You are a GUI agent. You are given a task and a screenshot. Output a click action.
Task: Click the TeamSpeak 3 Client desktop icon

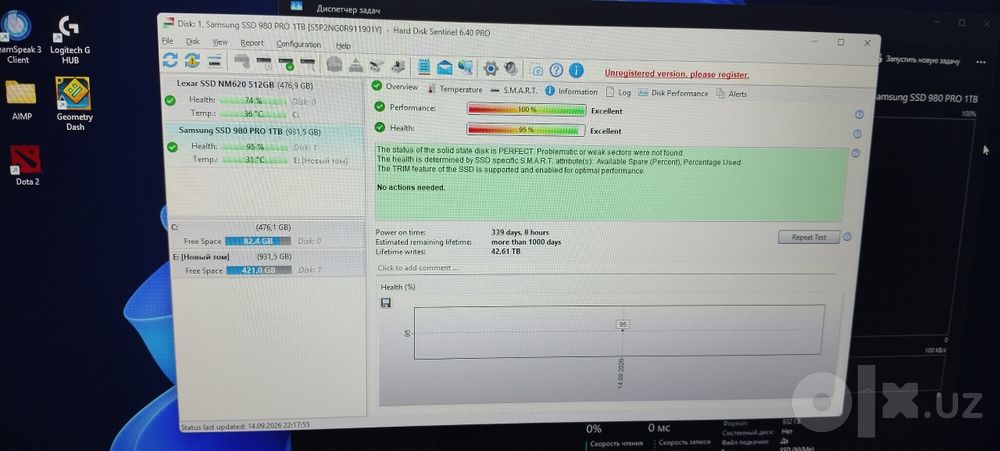(x=17, y=38)
